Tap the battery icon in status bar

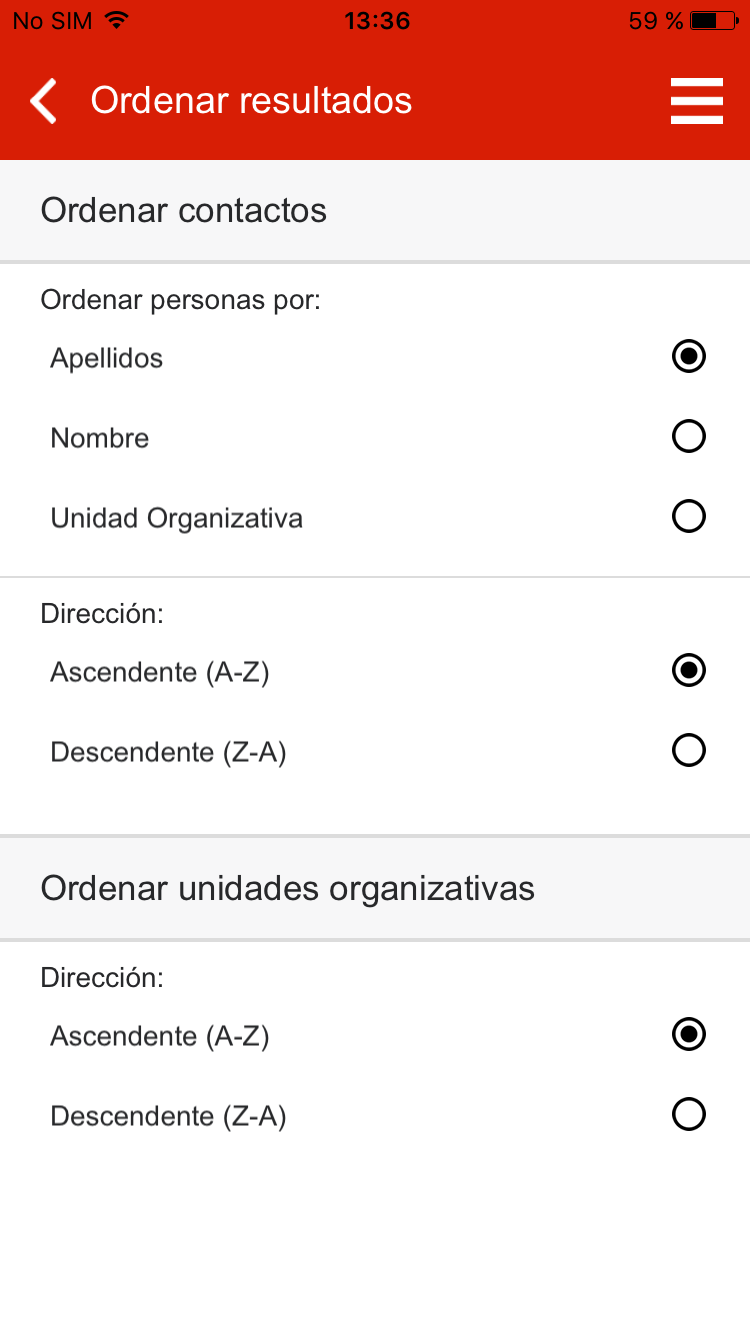717,21
